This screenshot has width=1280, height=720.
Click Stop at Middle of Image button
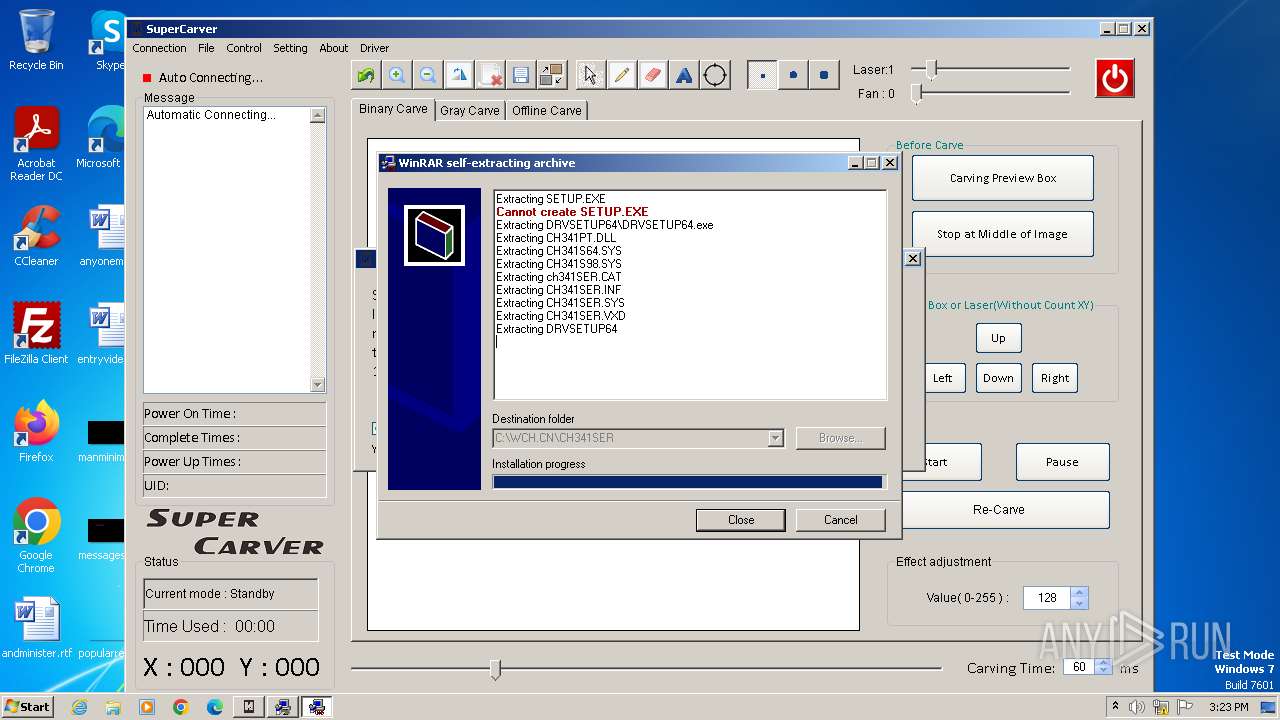1003,234
